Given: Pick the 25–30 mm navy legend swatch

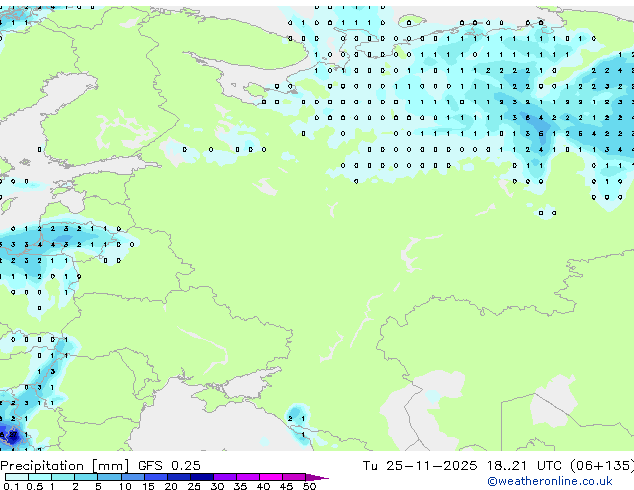Looking at the screenshot, I should point(201,477).
